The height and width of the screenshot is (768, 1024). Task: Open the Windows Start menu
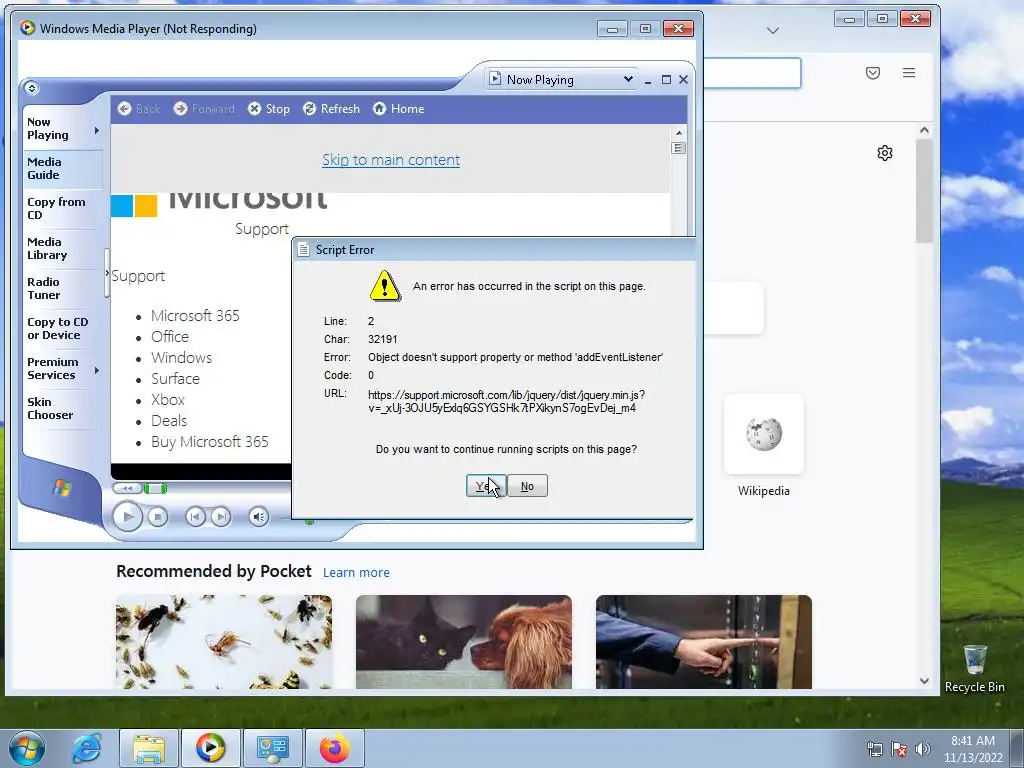[27, 748]
